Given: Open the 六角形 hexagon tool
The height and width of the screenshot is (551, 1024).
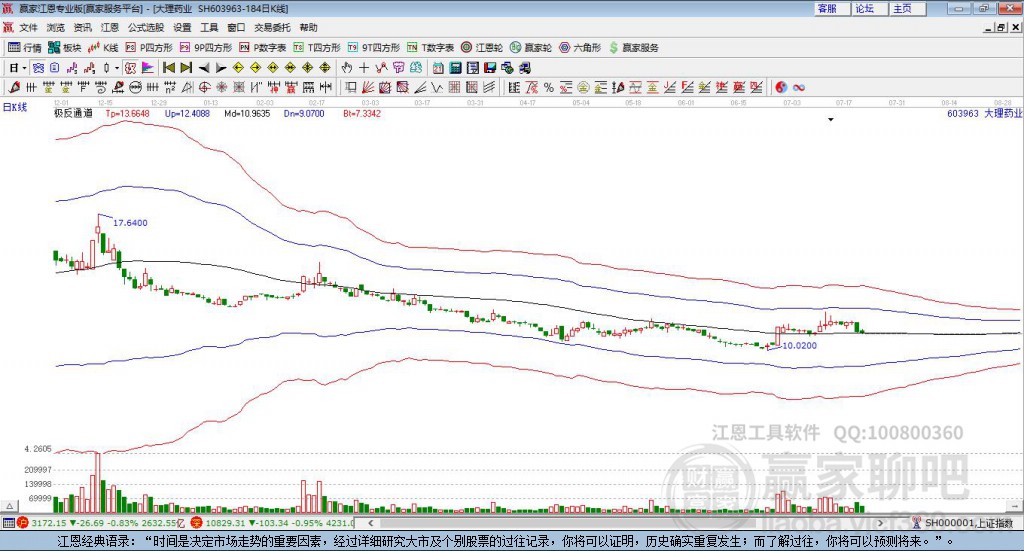Looking at the screenshot, I should click(580, 48).
